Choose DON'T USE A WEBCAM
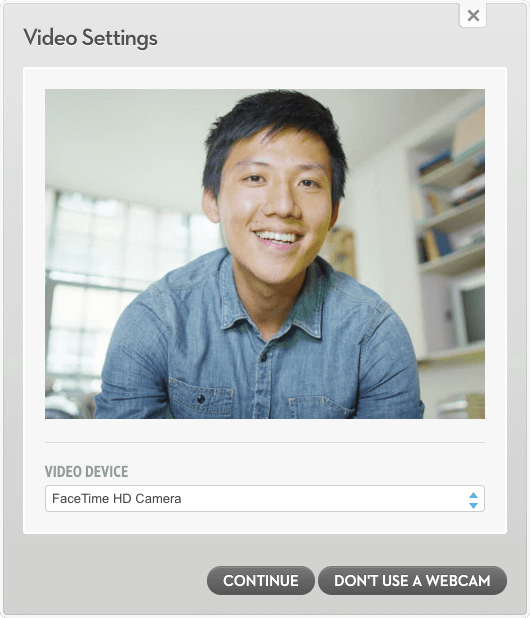Screen dimensions: 530x618 coord(412,581)
